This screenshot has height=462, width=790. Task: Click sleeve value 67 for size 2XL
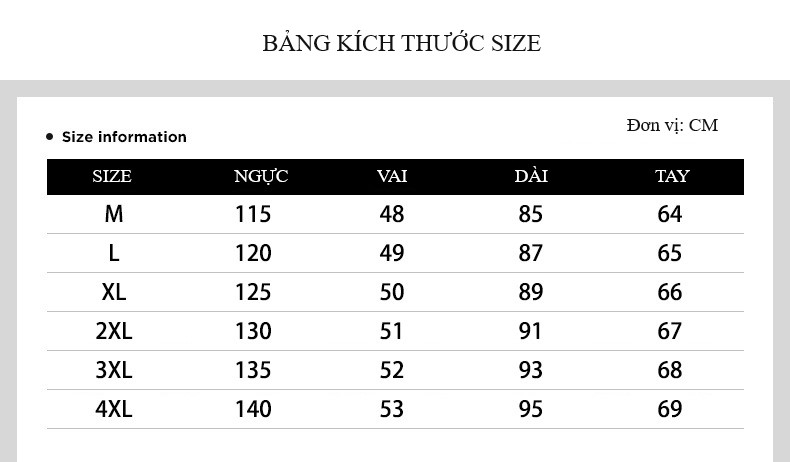click(x=670, y=331)
